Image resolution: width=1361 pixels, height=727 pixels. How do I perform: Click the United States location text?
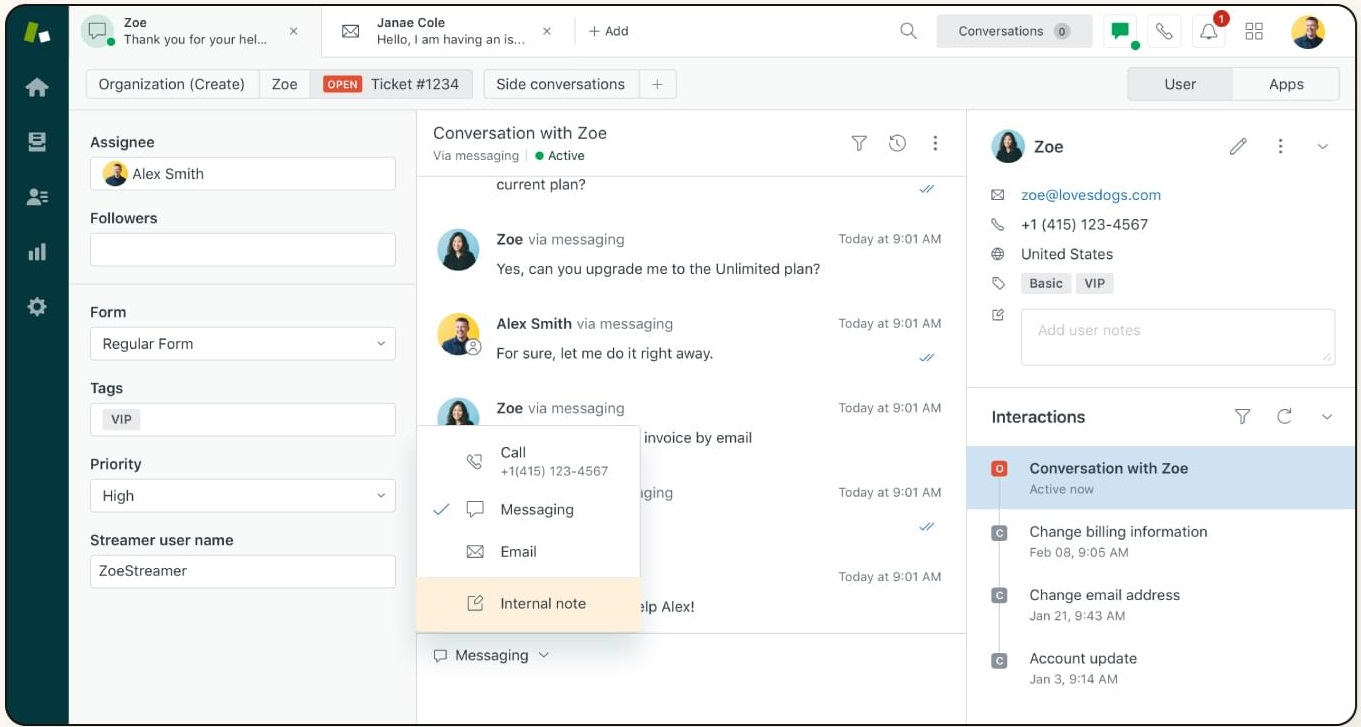[x=1067, y=254]
